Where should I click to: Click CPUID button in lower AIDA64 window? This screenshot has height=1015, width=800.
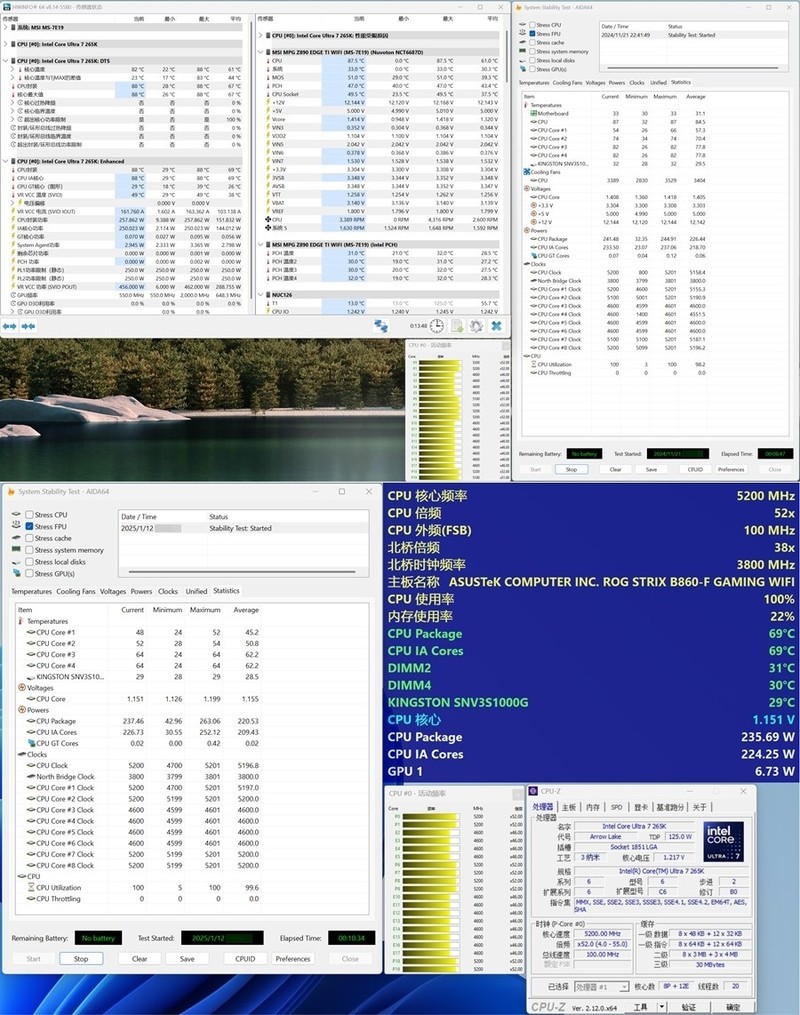point(244,958)
